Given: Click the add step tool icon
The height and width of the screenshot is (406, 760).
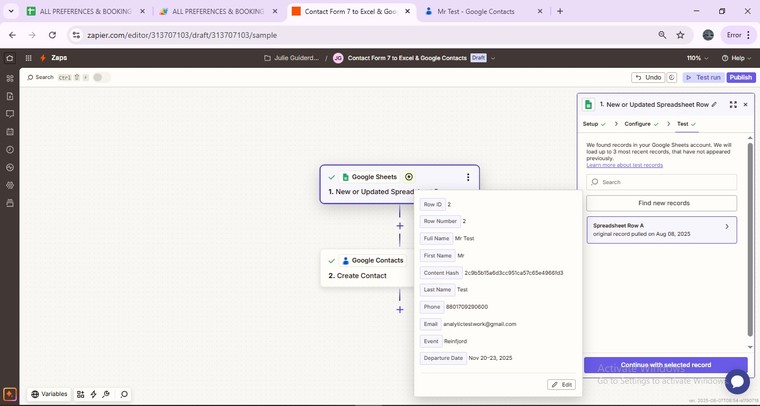Looking at the screenshot, I should (80, 394).
